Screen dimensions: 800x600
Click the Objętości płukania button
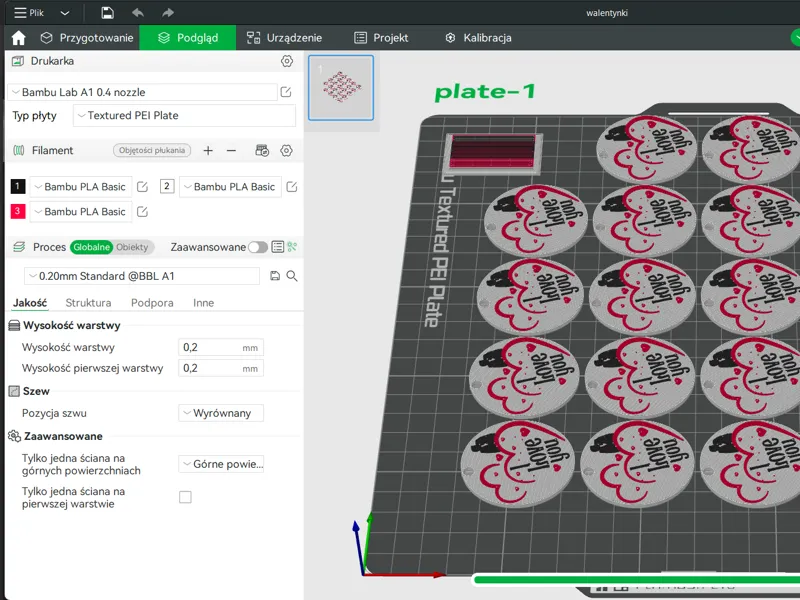tap(152, 151)
